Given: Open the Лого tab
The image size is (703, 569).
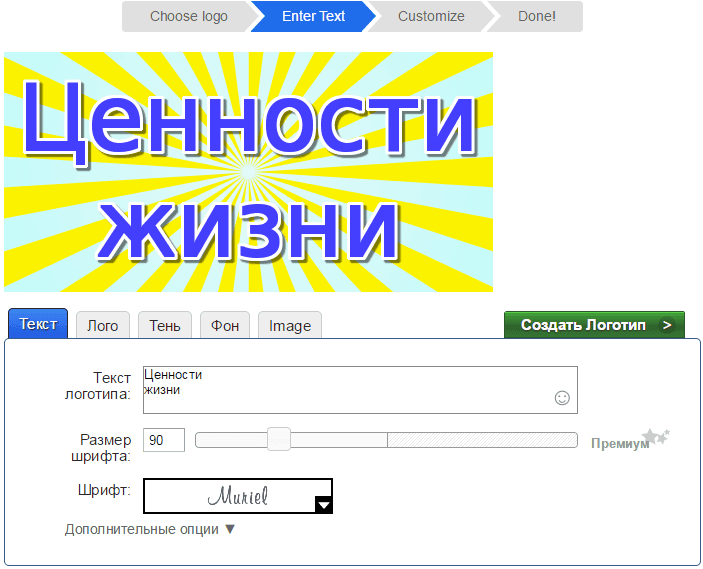Looking at the screenshot, I should (x=103, y=325).
